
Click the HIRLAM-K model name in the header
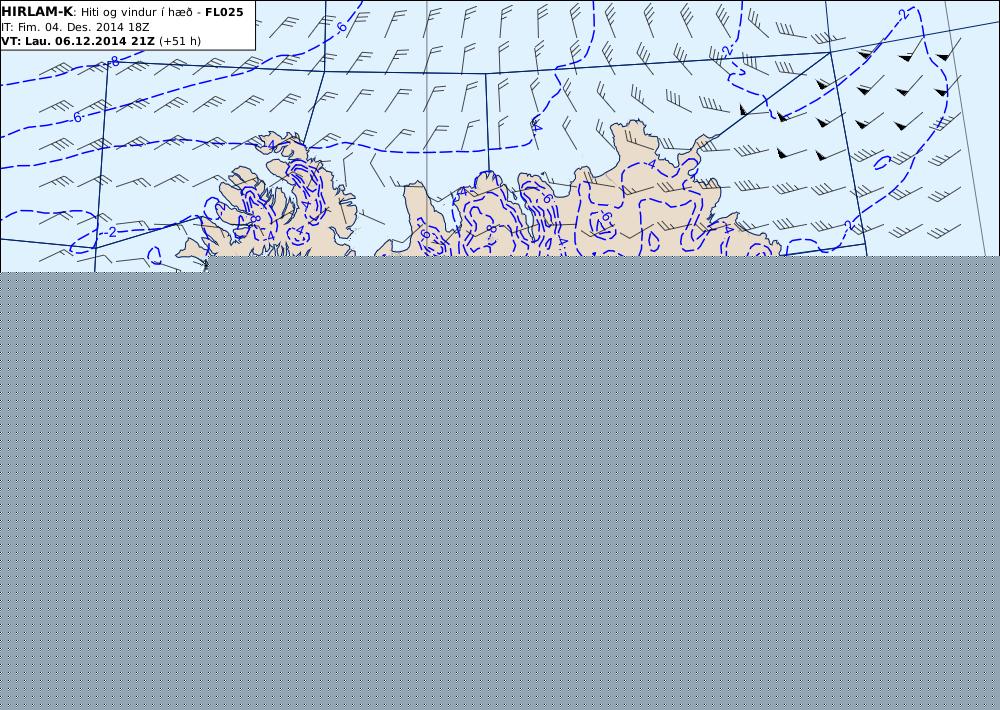(x=37, y=12)
